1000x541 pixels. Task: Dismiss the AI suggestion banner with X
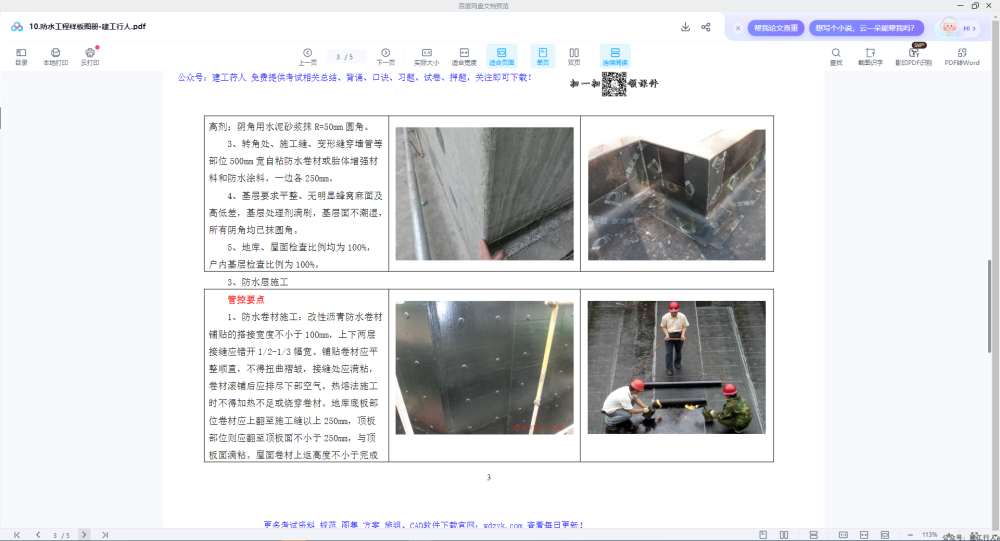[738, 28]
